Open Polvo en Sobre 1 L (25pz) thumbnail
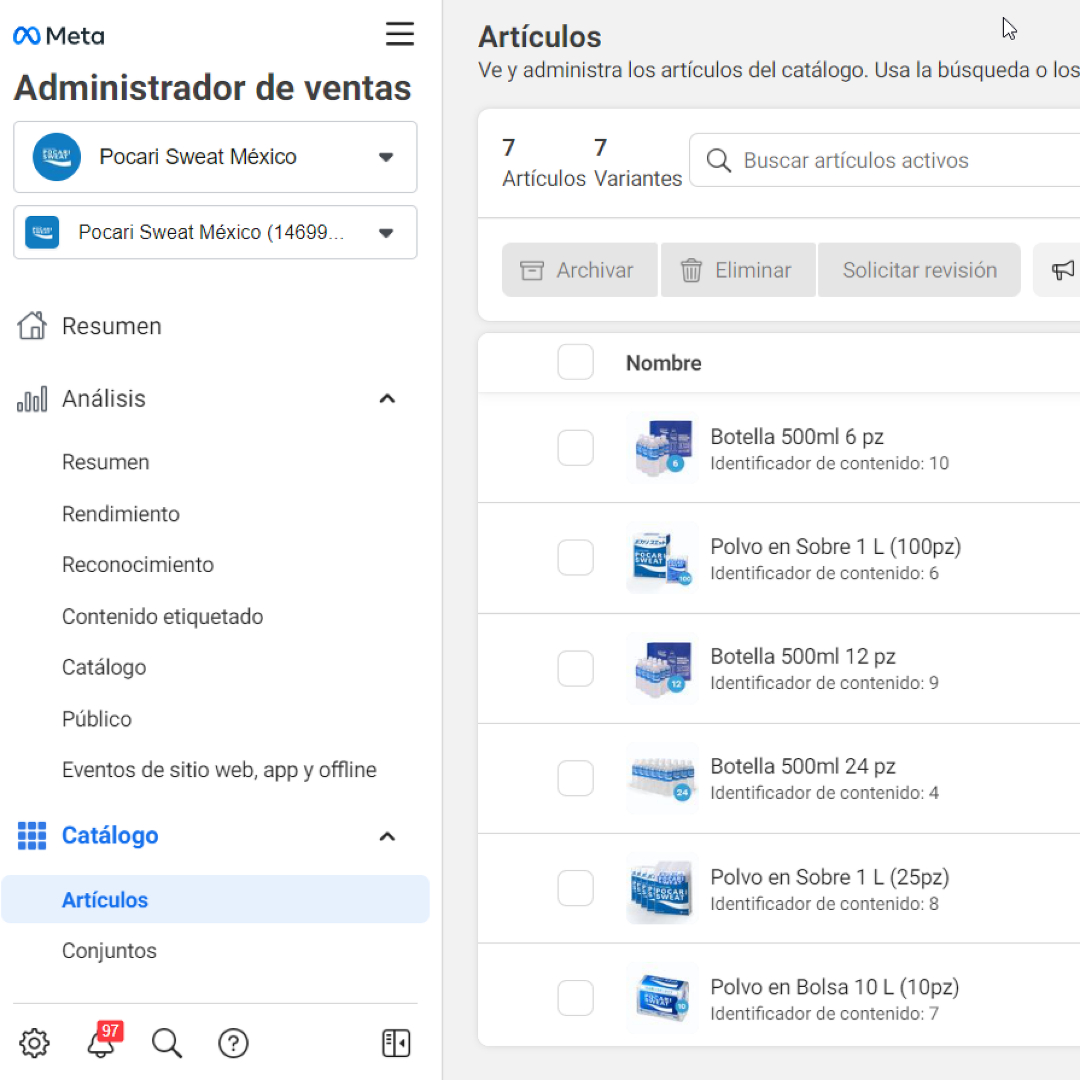 pos(662,889)
